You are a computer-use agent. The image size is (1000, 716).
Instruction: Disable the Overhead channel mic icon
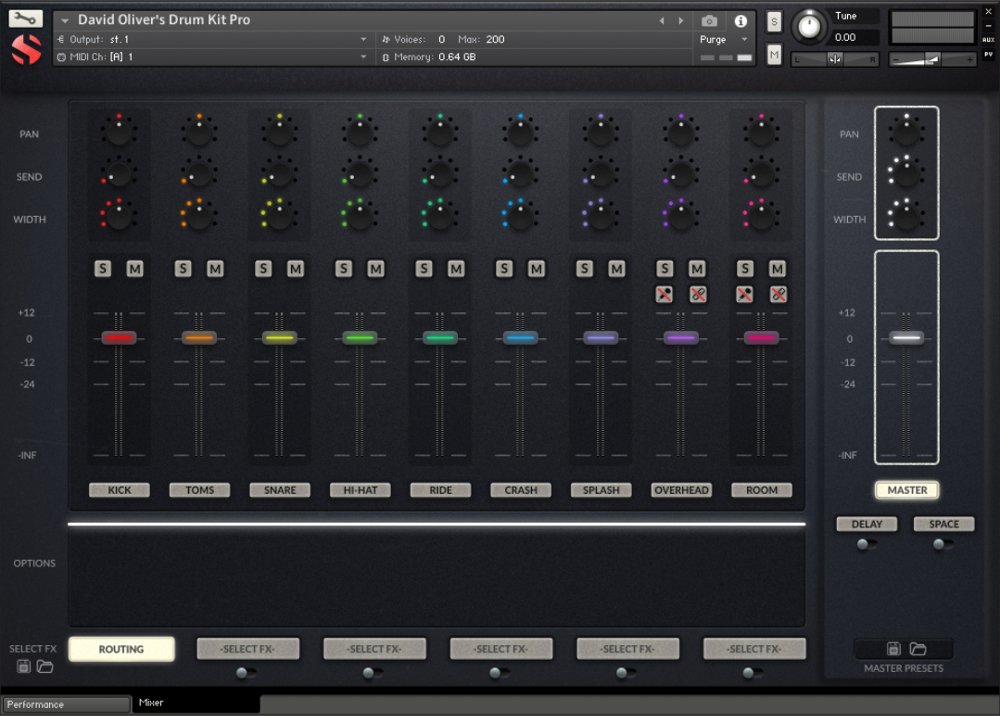click(664, 294)
